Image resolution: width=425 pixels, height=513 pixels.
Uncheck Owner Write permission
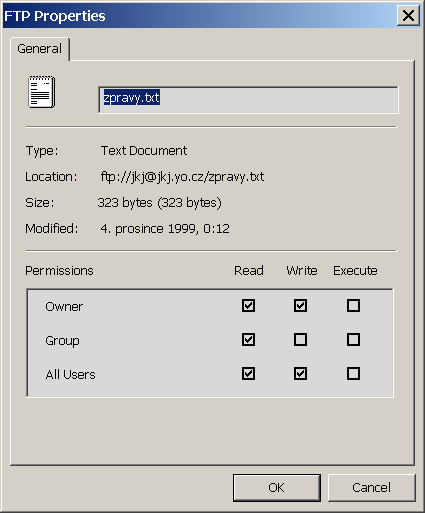[x=300, y=305]
